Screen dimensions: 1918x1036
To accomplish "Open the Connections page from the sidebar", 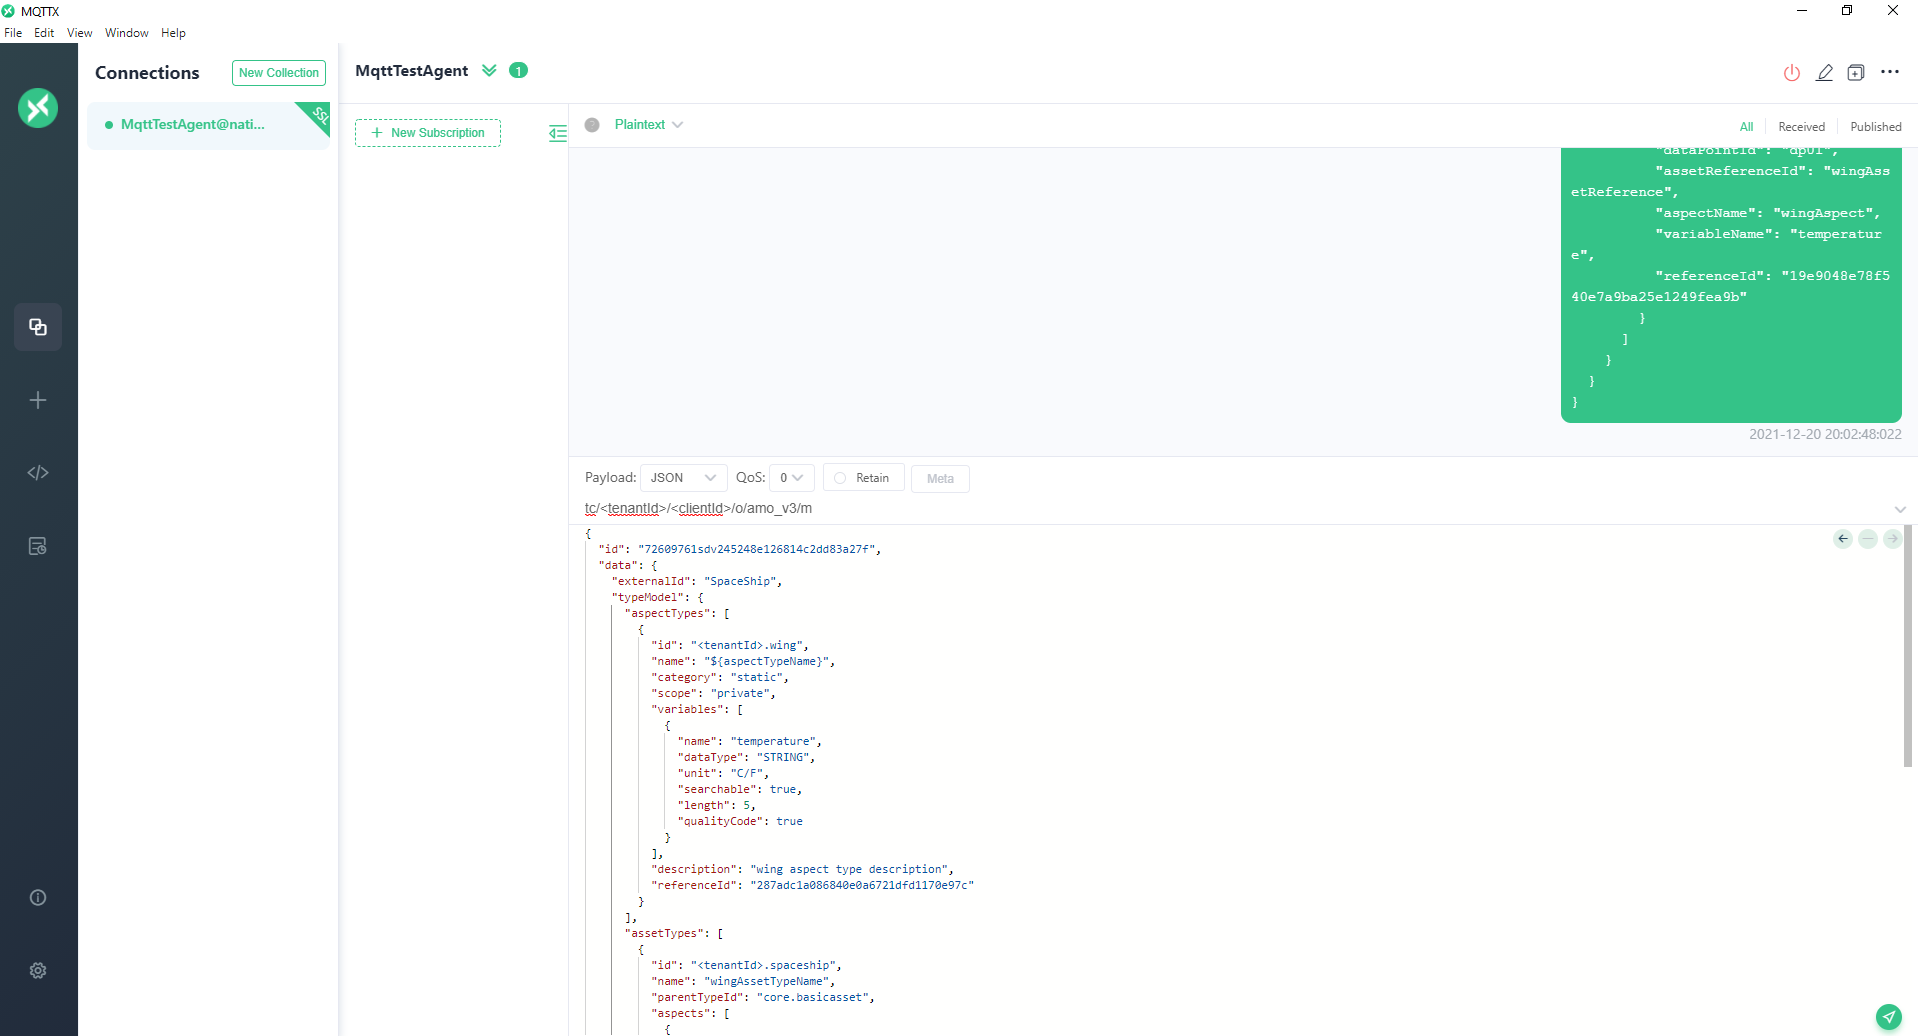I will [38, 327].
